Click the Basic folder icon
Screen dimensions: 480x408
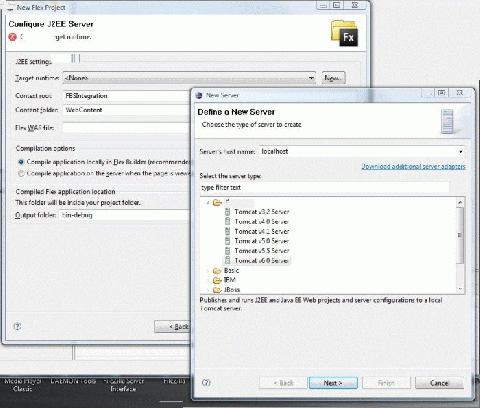point(217,270)
